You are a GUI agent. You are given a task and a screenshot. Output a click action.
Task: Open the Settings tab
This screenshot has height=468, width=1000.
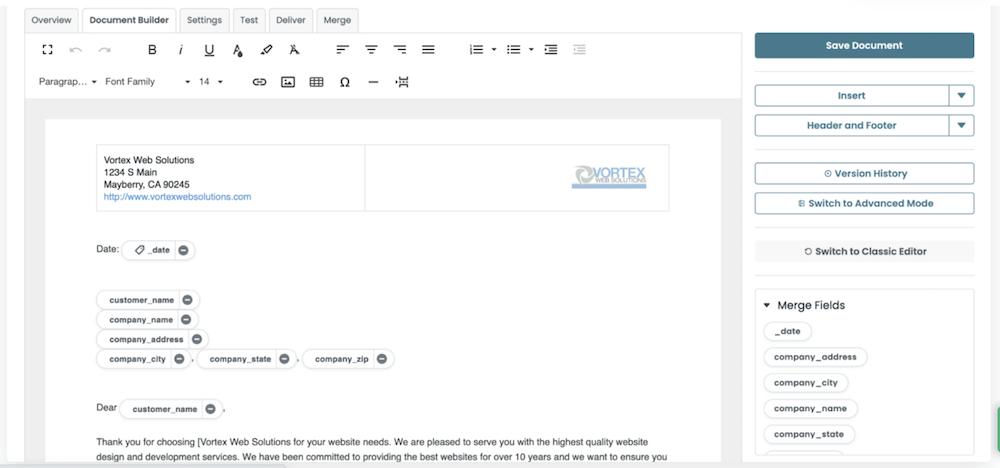click(204, 20)
